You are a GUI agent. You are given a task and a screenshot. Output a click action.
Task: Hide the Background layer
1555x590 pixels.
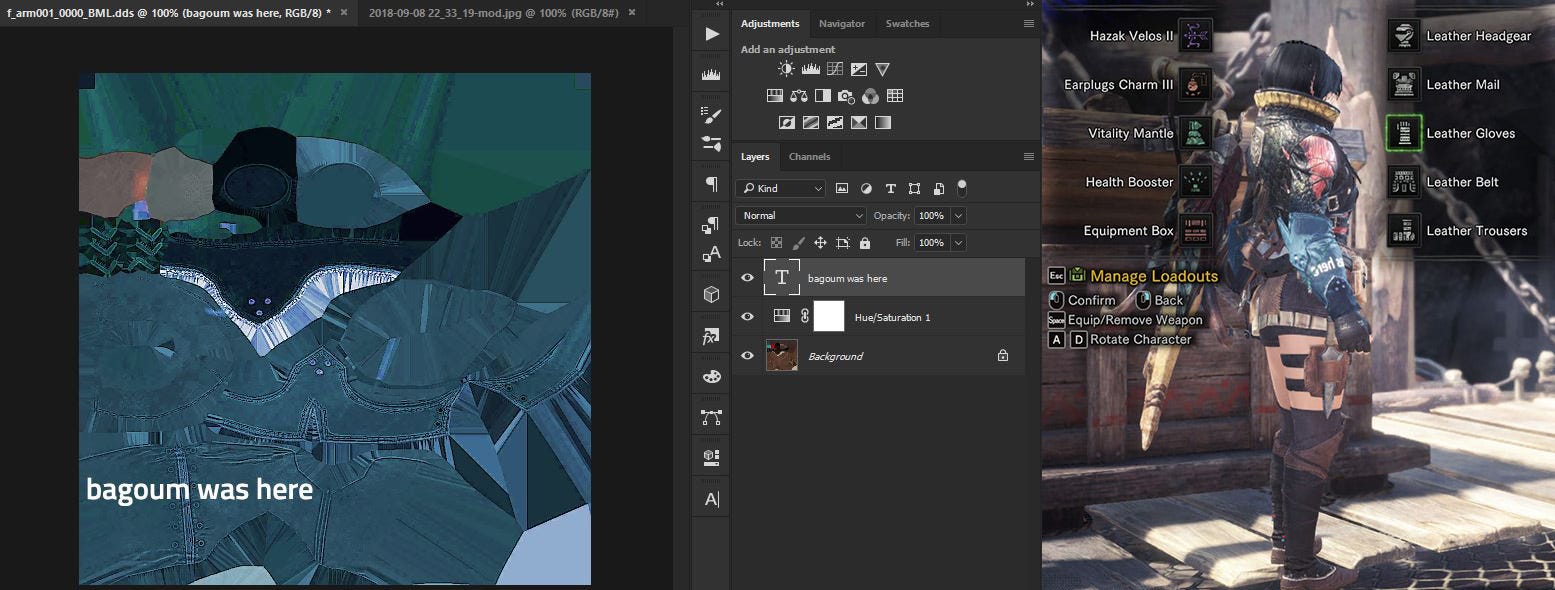[x=747, y=356]
